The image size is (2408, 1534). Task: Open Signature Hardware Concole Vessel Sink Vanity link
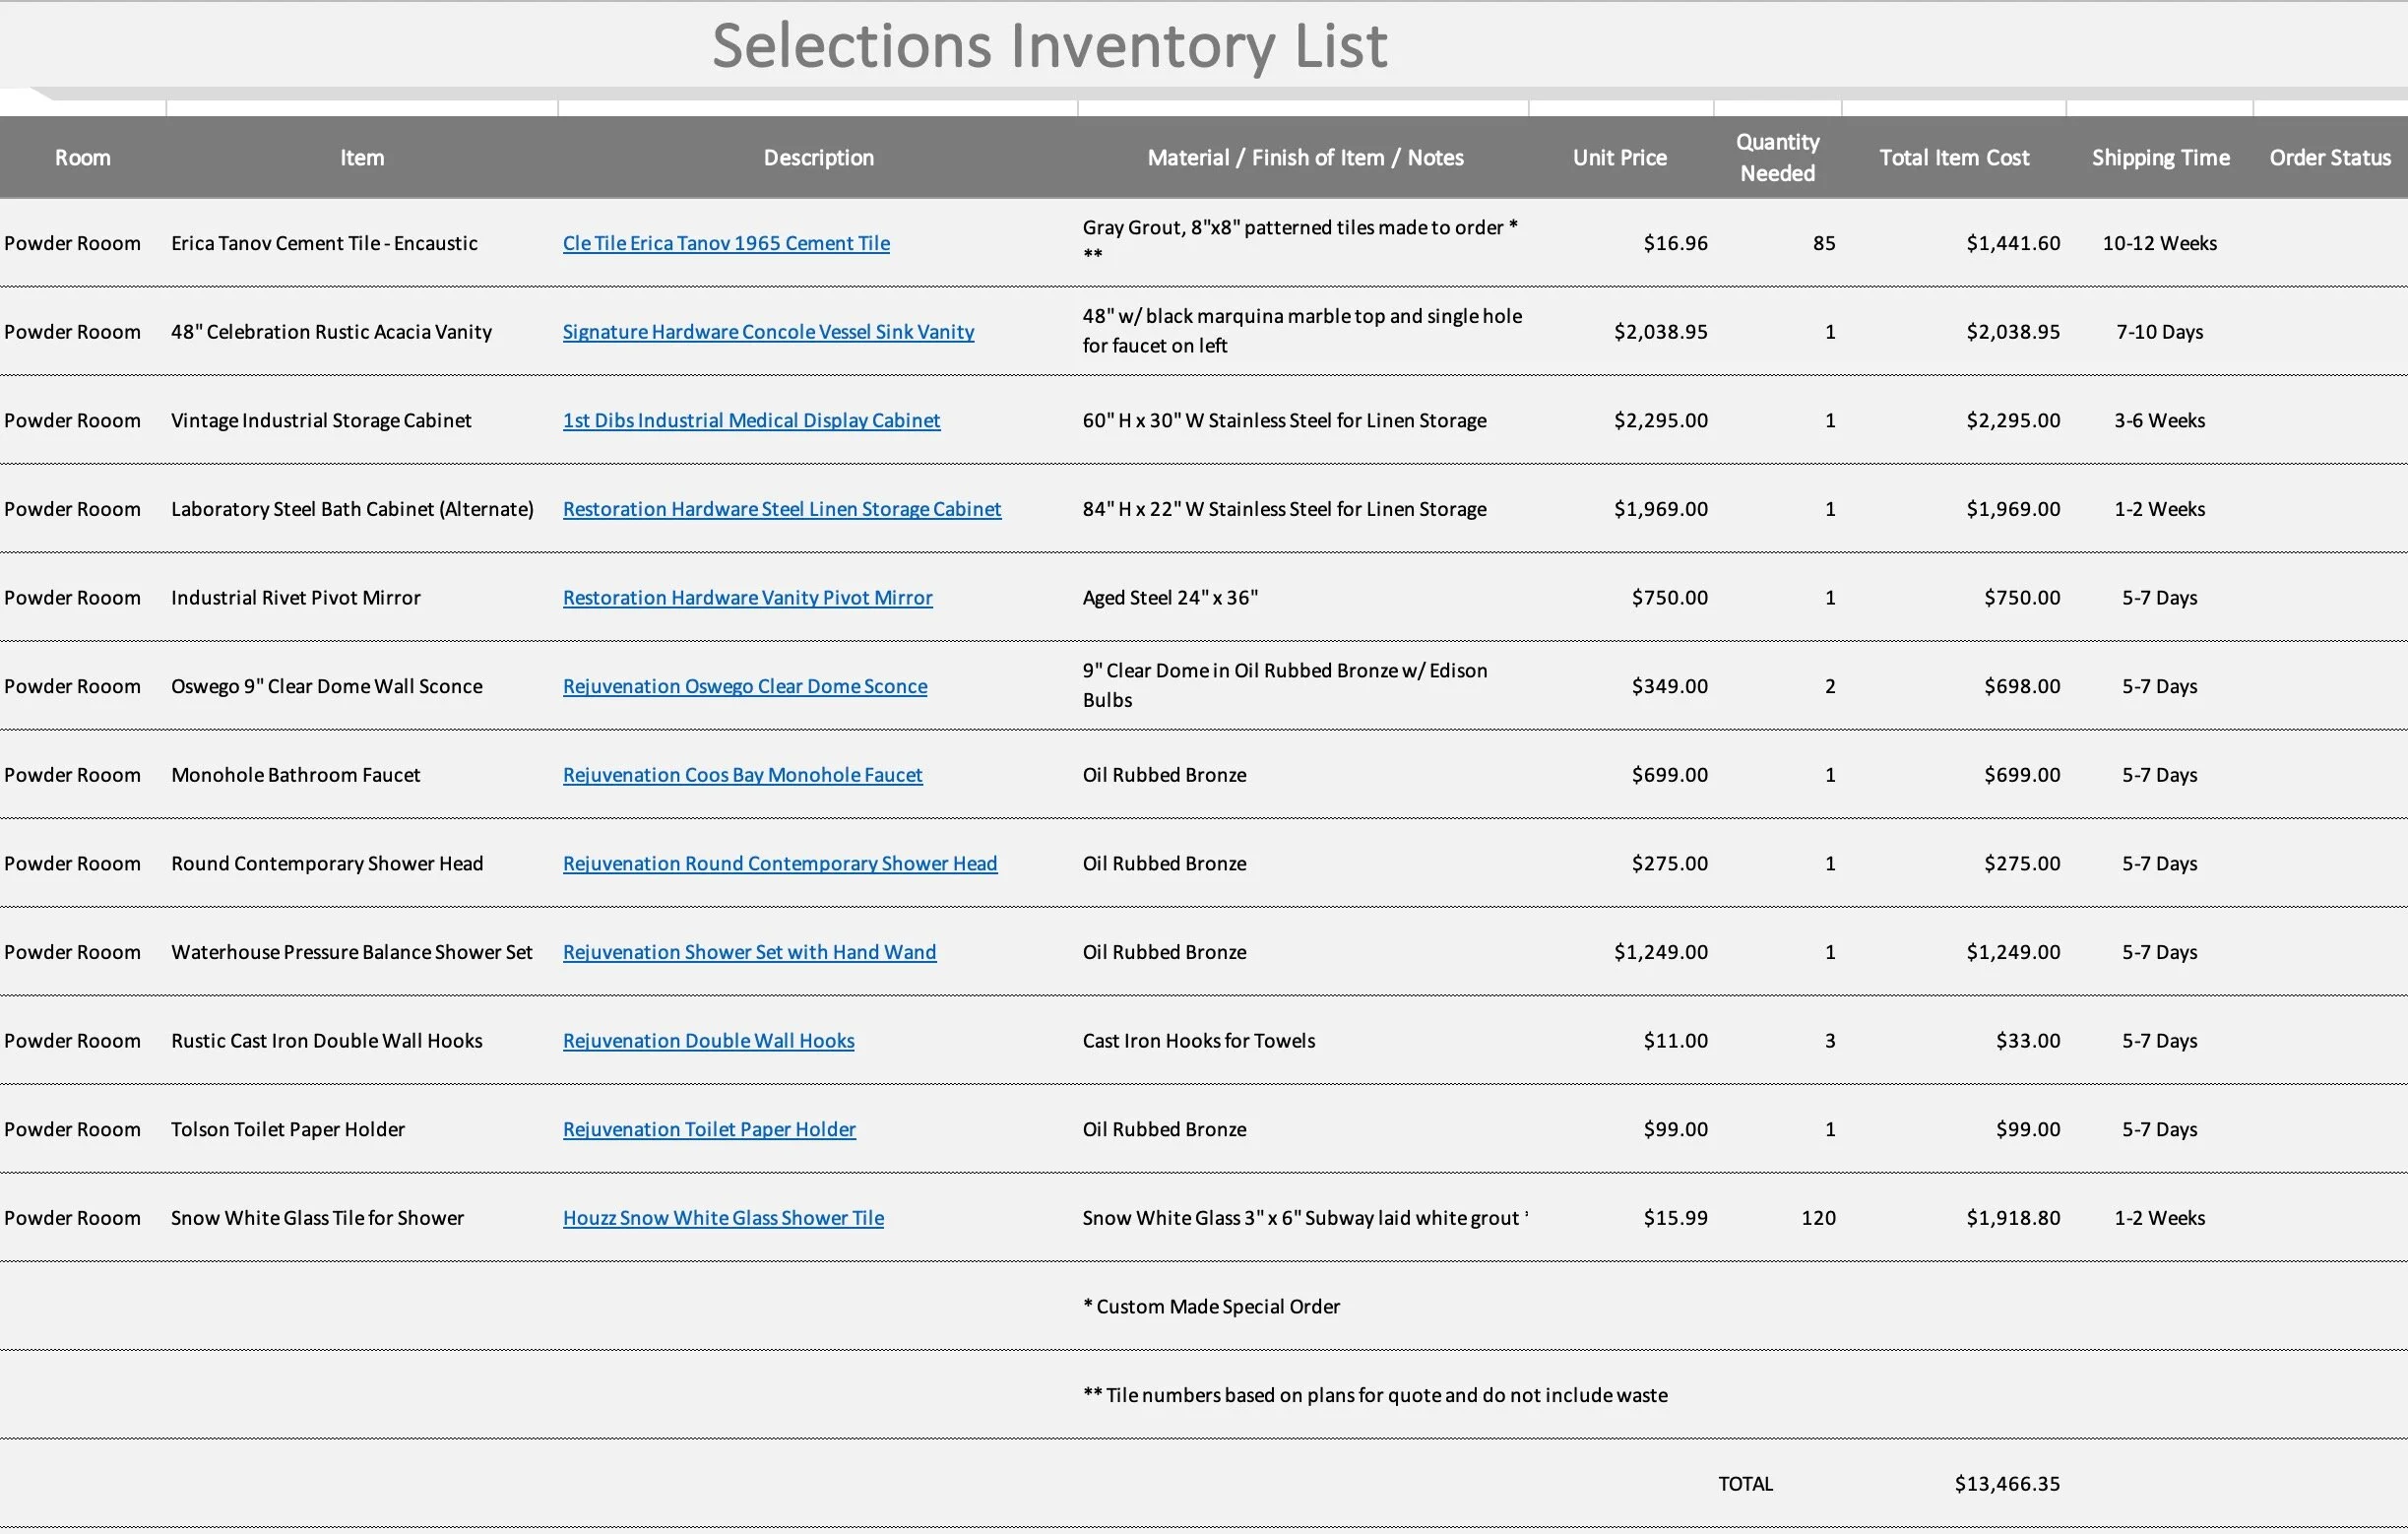(x=767, y=332)
